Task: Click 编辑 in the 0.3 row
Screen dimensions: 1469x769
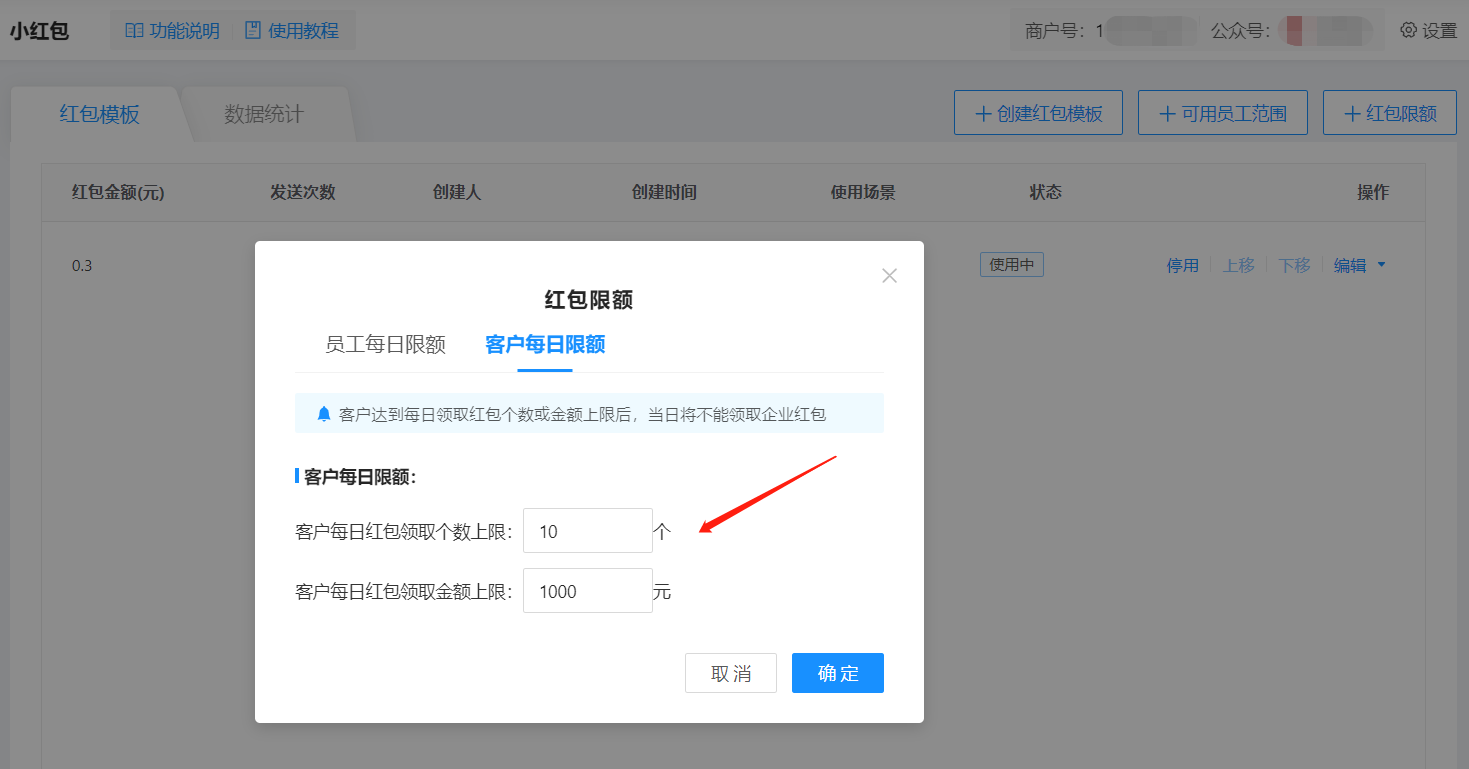Action: point(1350,265)
